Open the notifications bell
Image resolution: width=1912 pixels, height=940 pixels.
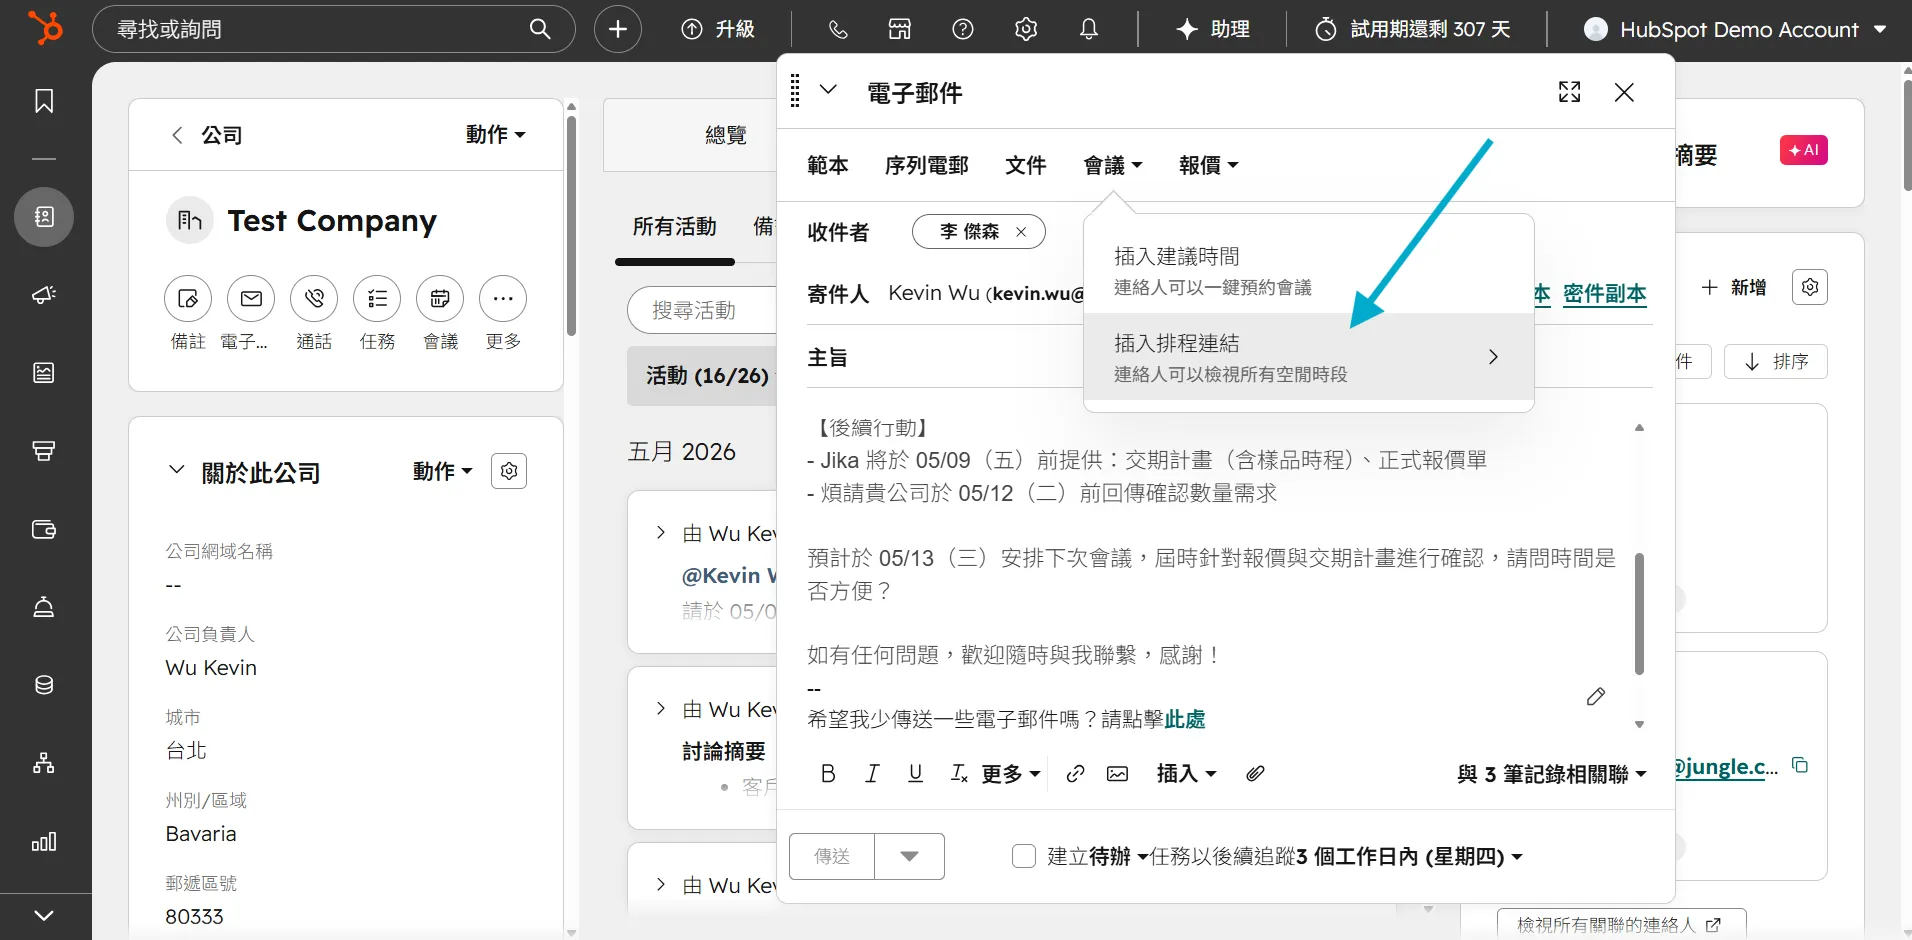click(x=1089, y=29)
